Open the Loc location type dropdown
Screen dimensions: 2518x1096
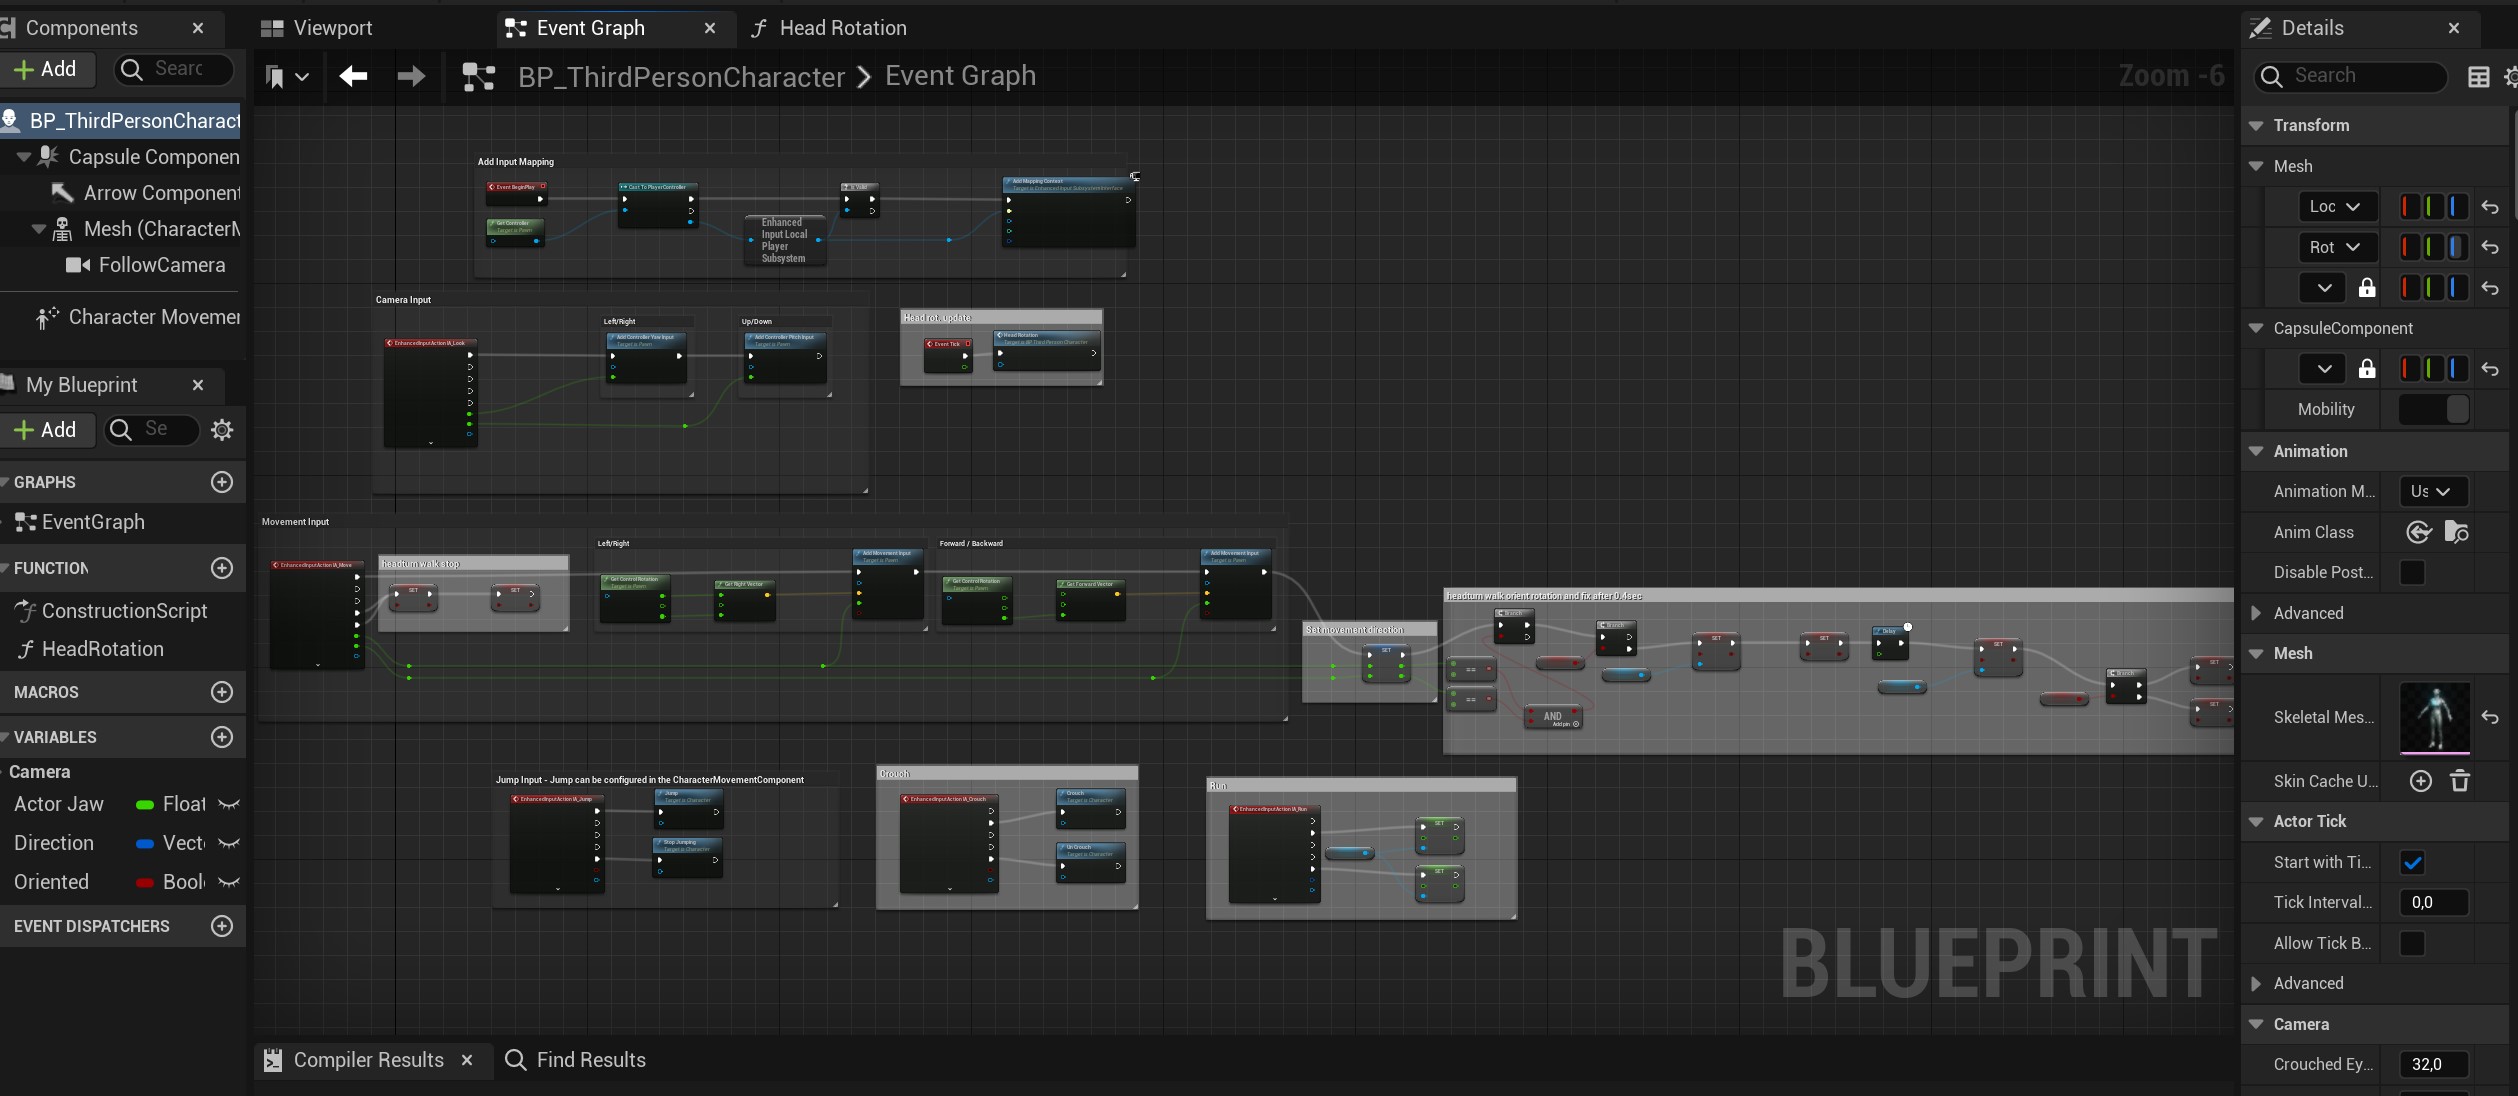(2336, 206)
